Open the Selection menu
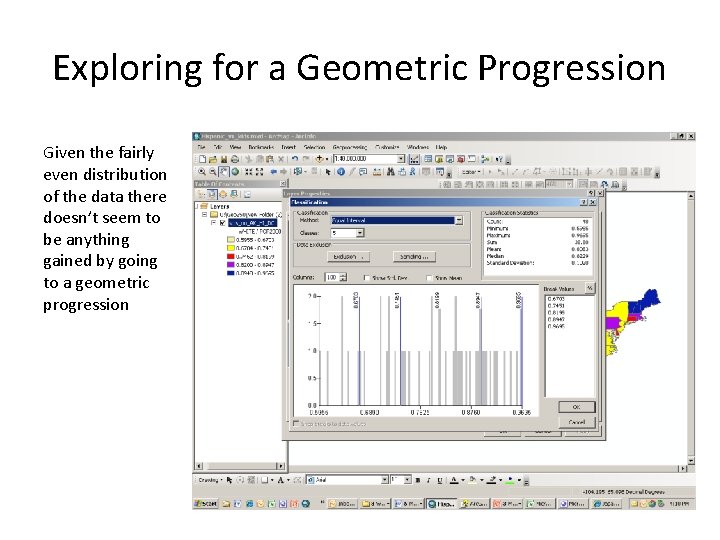 (x=315, y=147)
